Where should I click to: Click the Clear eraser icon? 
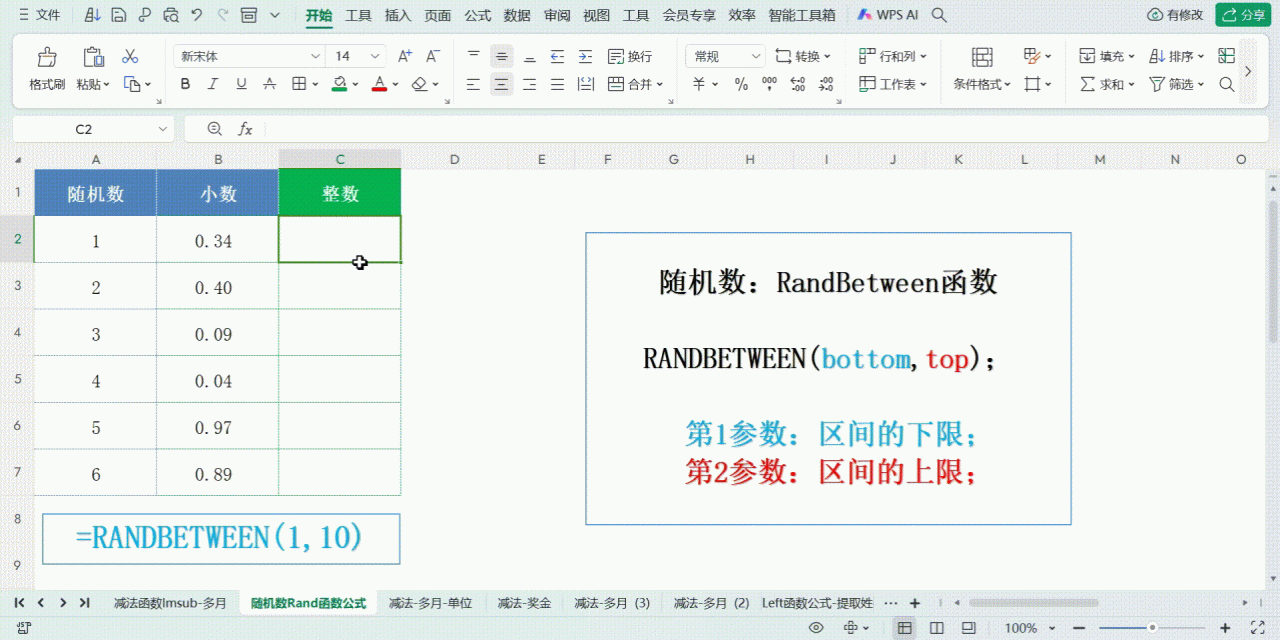pos(420,84)
